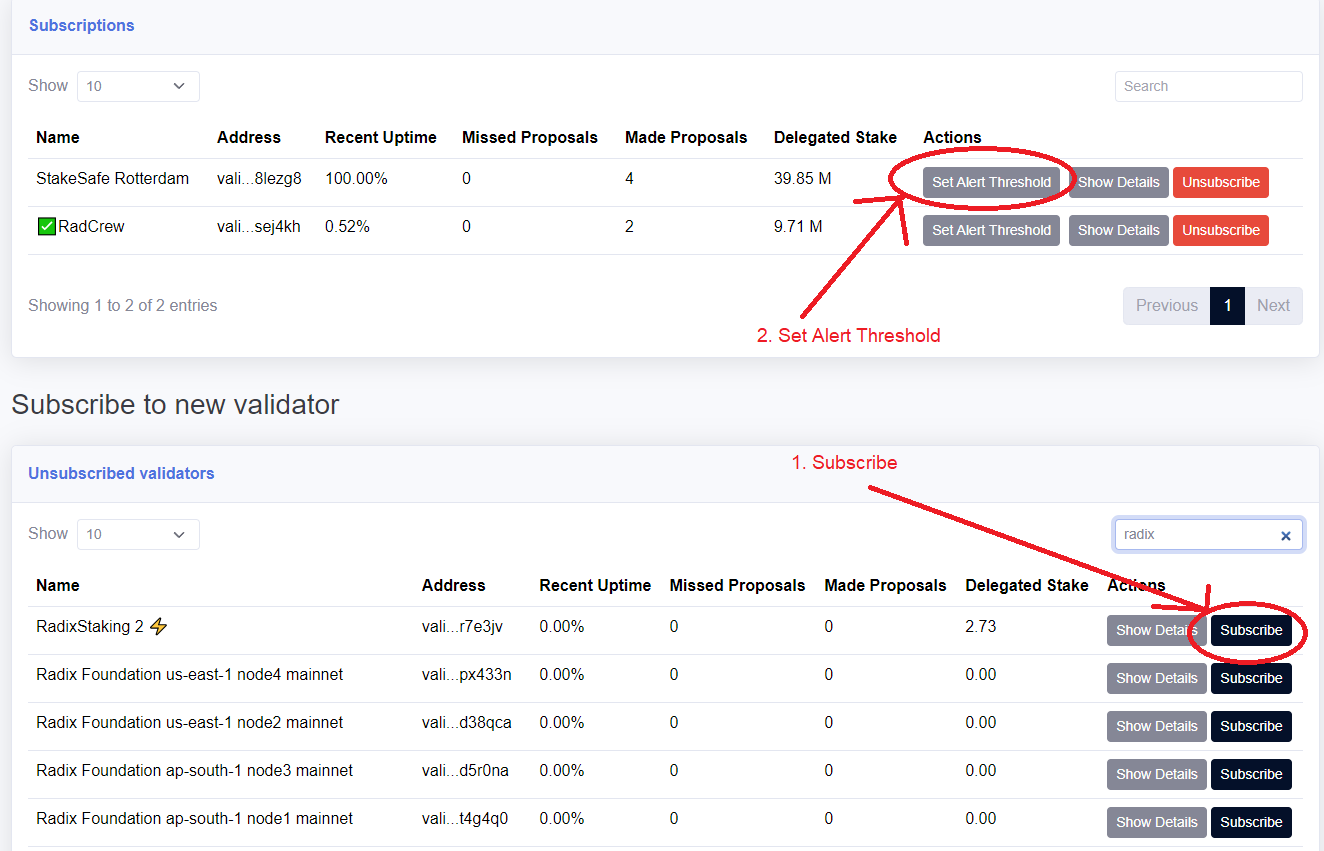Sort unsubscribed validators by Name column
This screenshot has width=1324, height=851.
point(58,586)
